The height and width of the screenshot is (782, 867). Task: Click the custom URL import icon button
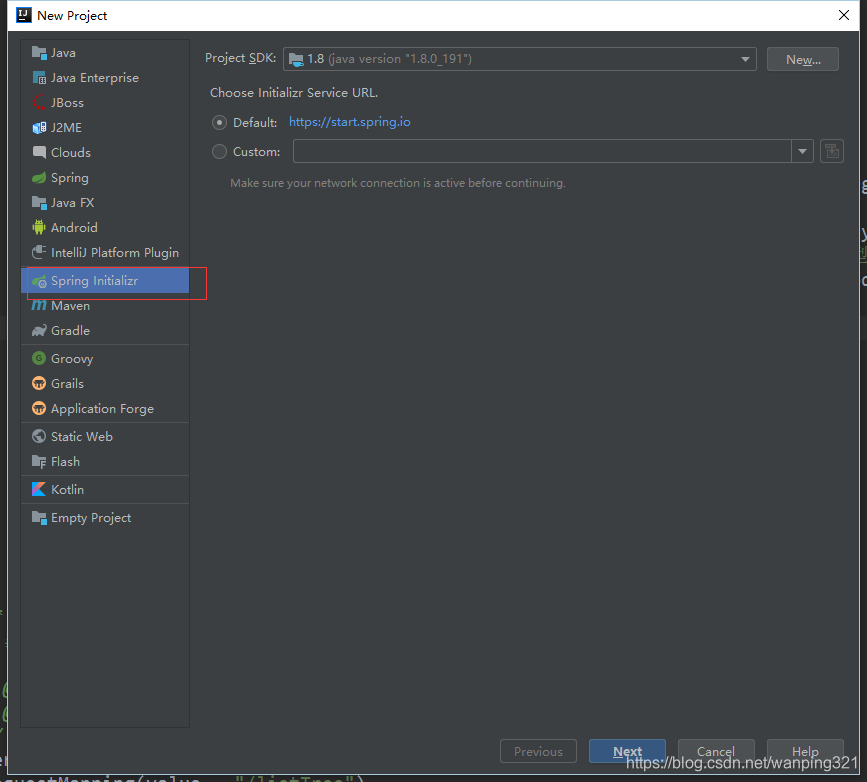(x=832, y=151)
